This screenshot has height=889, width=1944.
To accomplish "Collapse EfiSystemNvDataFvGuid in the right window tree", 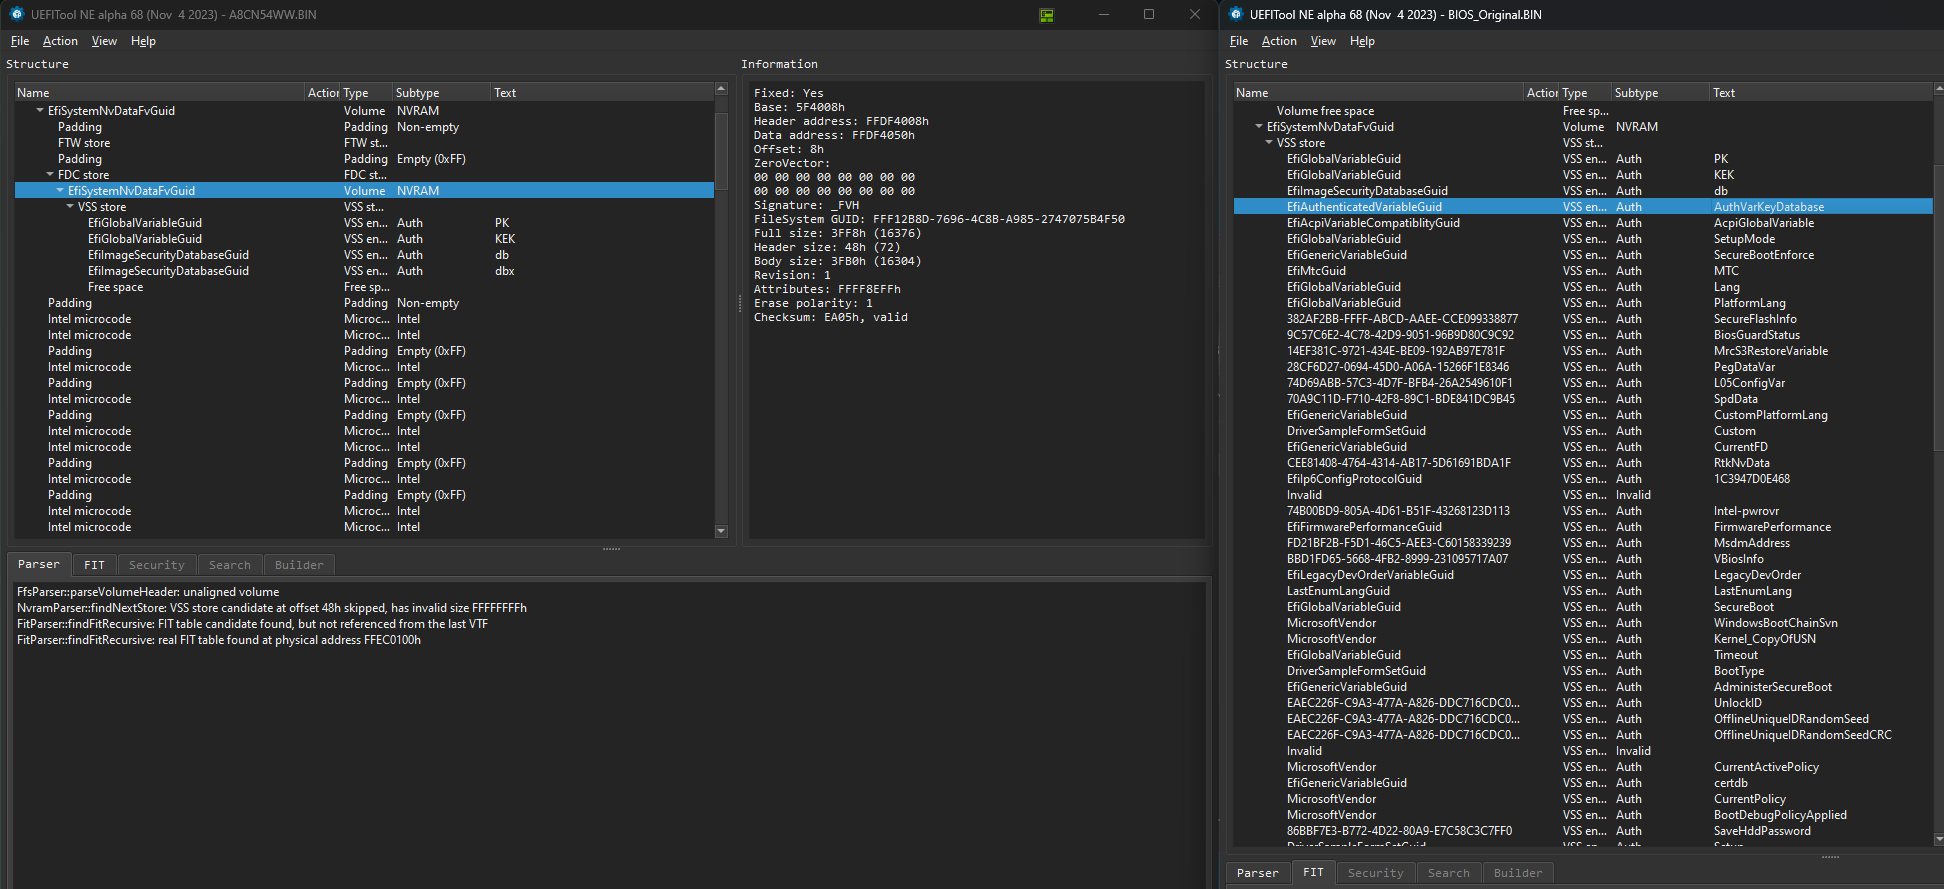I will coord(1259,127).
